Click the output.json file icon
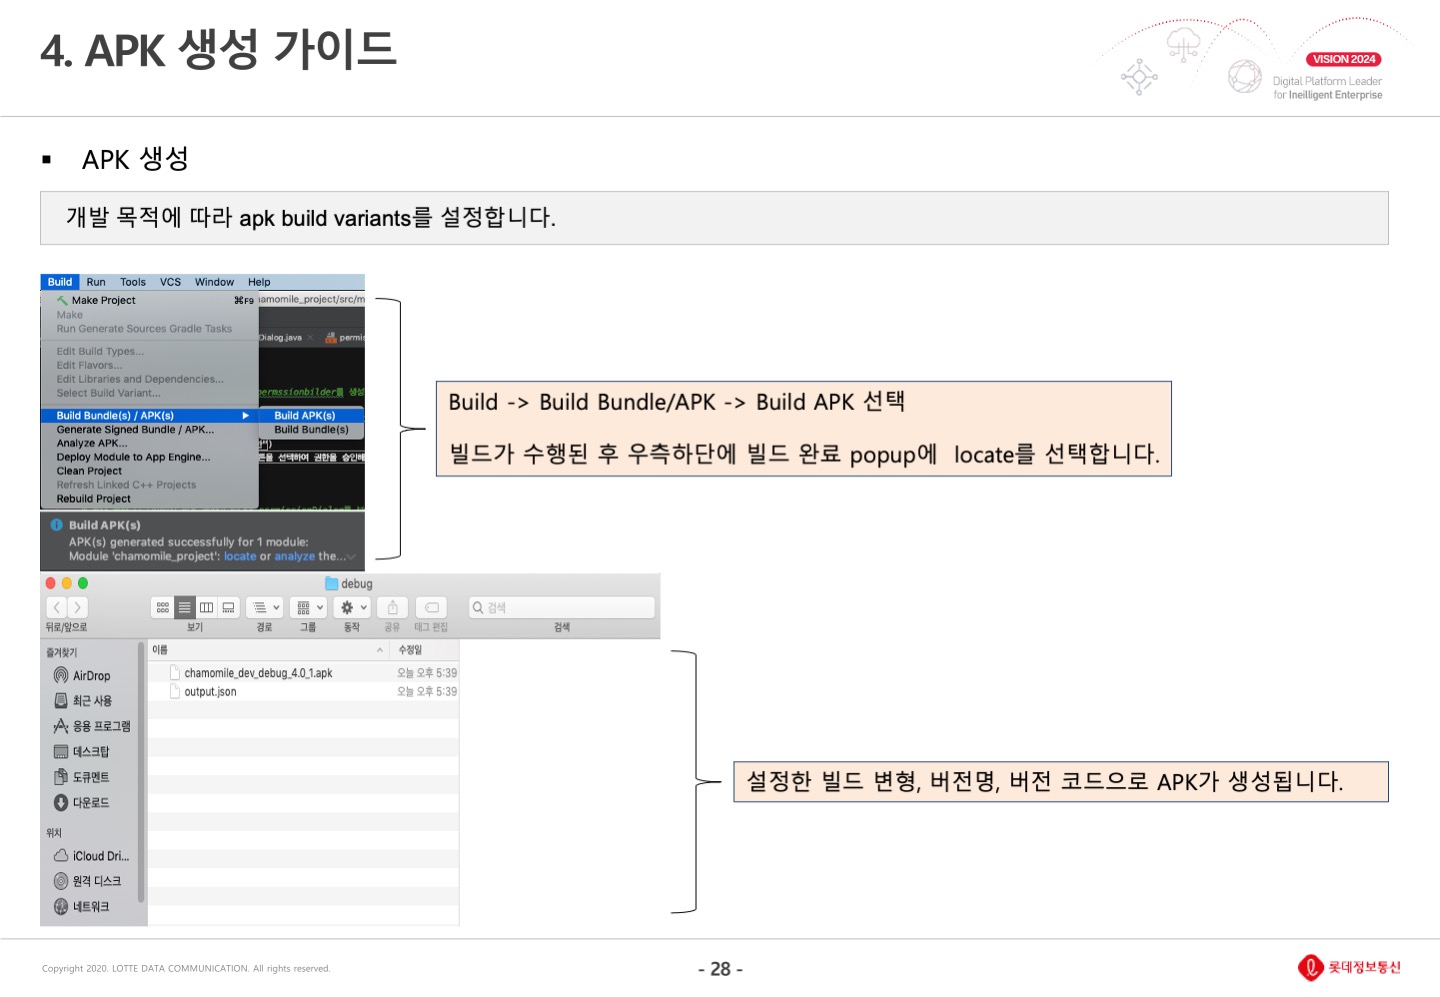 click(175, 691)
